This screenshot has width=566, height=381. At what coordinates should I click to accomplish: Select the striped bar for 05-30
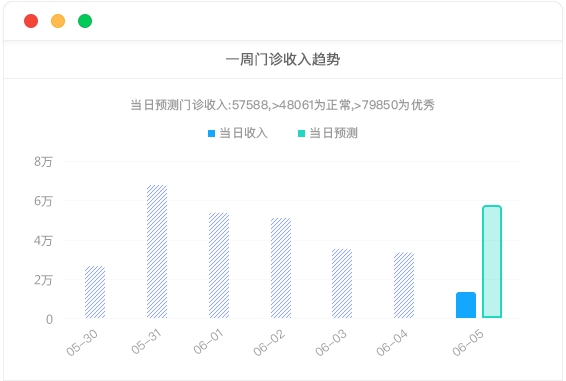[95, 292]
